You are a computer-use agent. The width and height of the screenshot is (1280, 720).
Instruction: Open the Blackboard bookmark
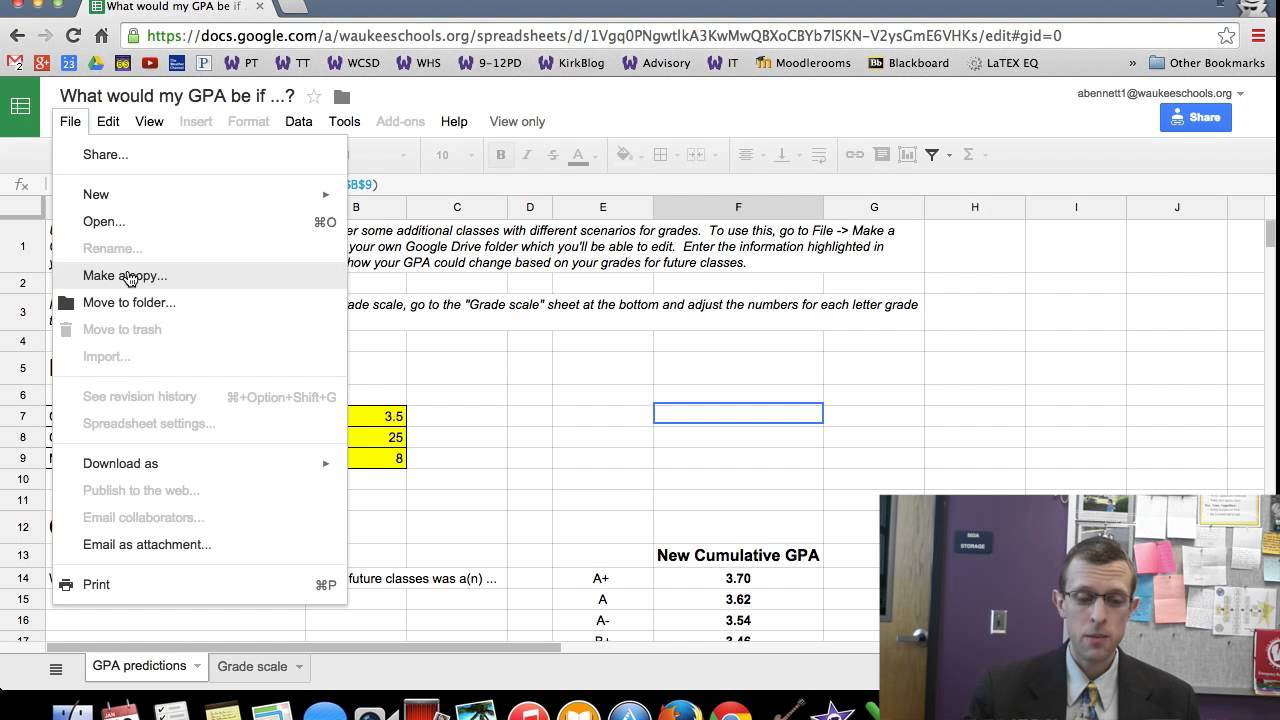[x=908, y=63]
